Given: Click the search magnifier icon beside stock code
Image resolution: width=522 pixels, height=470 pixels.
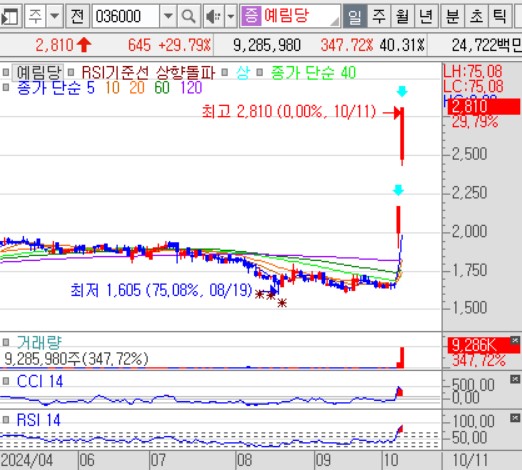Looking at the screenshot, I should pos(189,16).
